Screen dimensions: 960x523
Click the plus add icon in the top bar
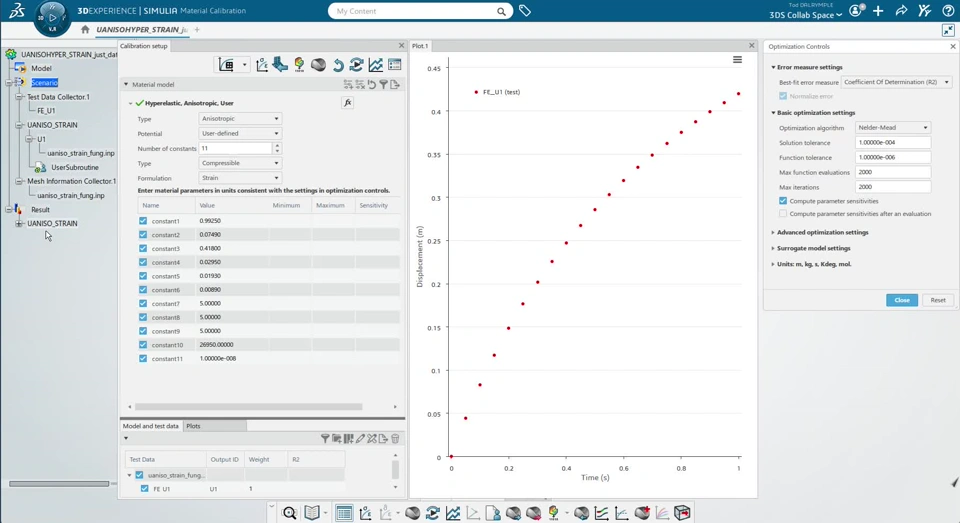point(878,10)
